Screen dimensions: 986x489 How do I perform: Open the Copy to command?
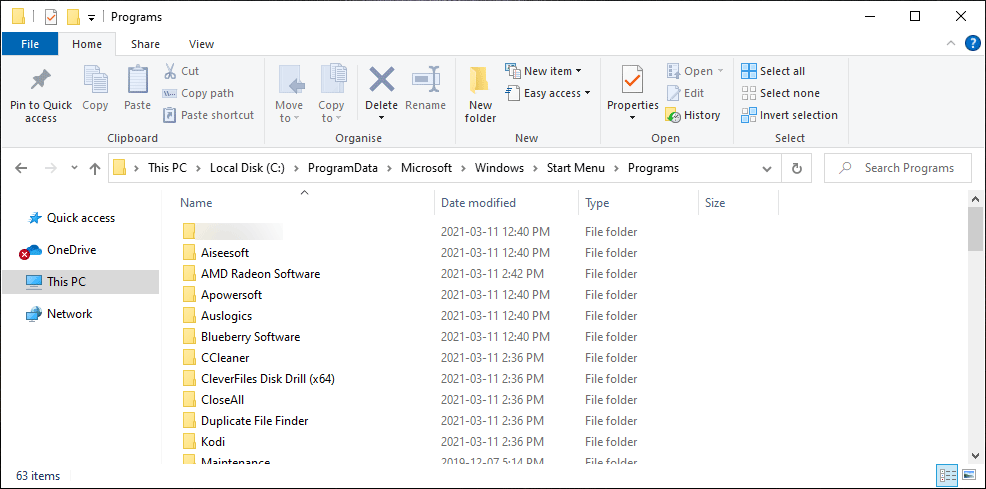[331, 94]
